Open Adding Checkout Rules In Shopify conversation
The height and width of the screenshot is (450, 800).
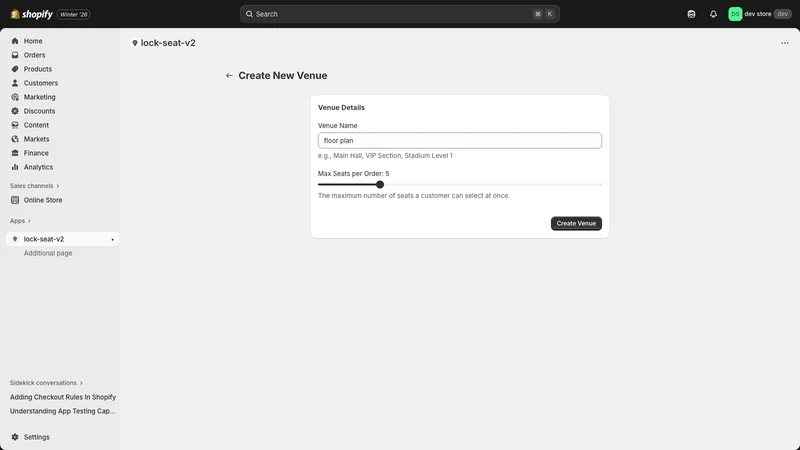[63, 397]
